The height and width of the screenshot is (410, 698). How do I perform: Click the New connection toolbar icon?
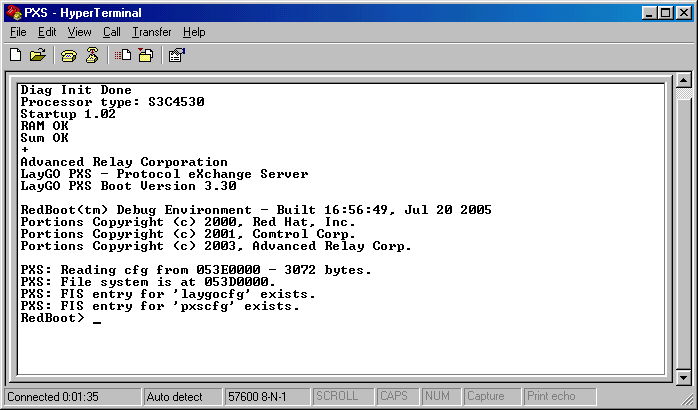16,55
